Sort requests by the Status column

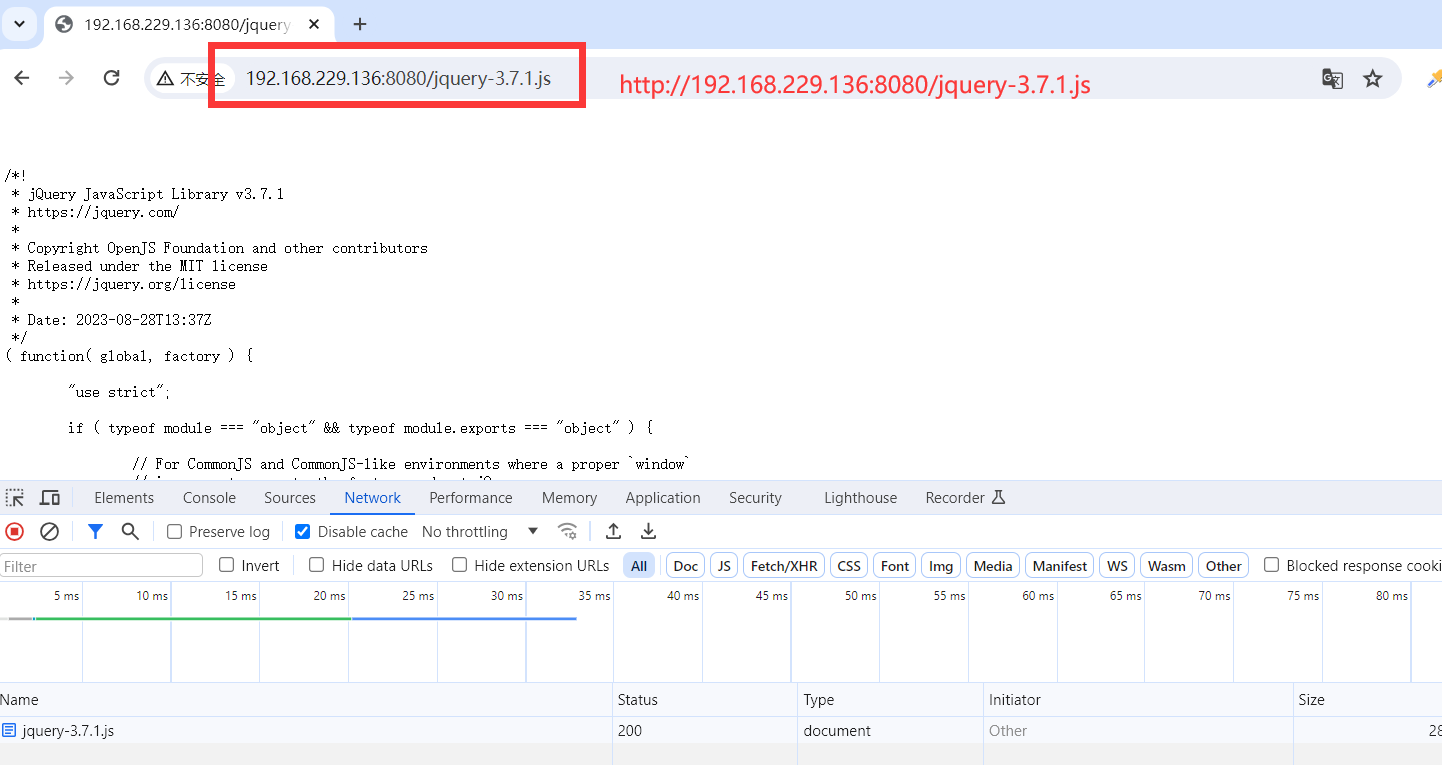[x=706, y=700]
